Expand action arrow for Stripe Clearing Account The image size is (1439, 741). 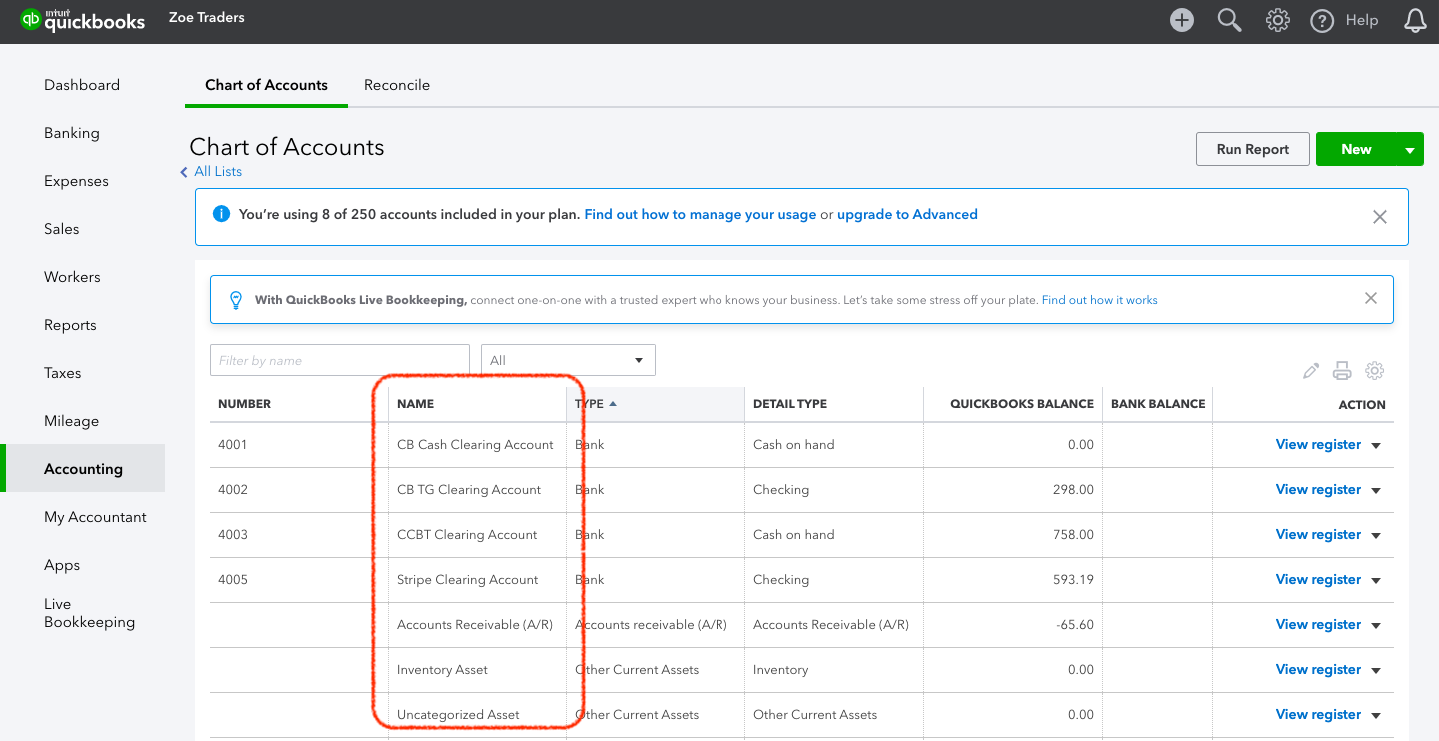pos(1376,581)
